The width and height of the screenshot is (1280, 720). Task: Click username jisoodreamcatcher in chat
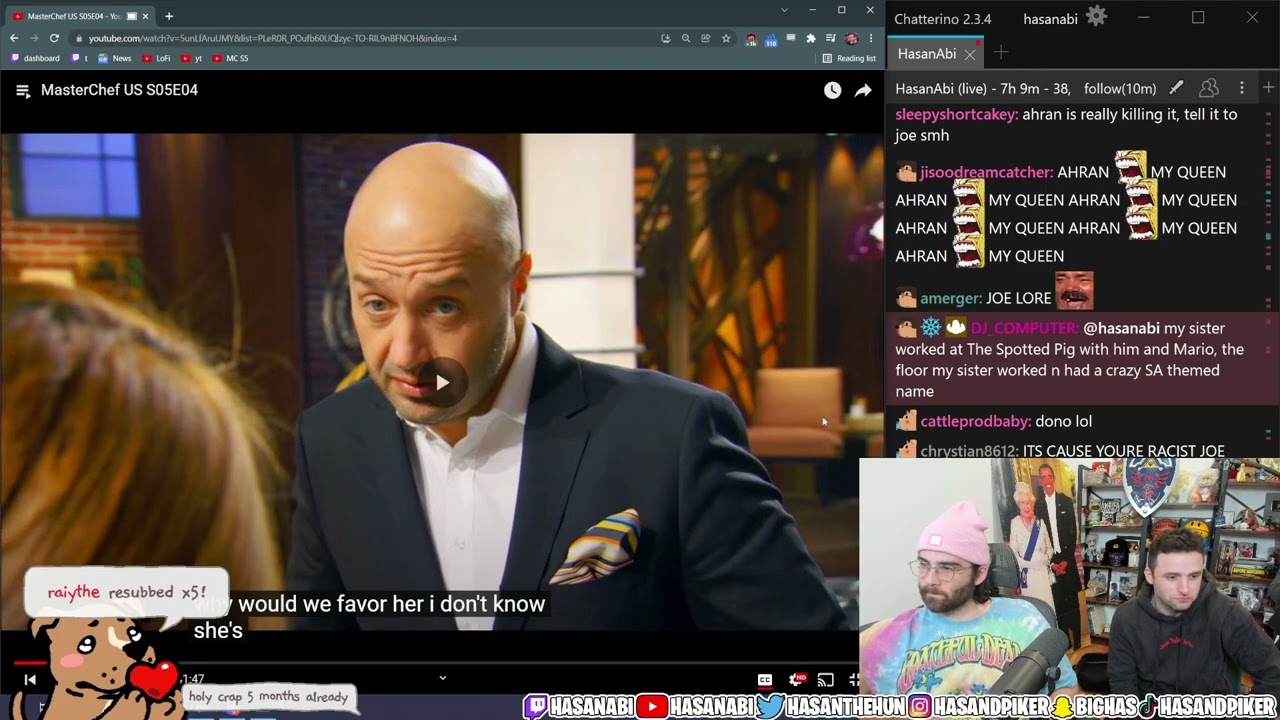pos(985,172)
